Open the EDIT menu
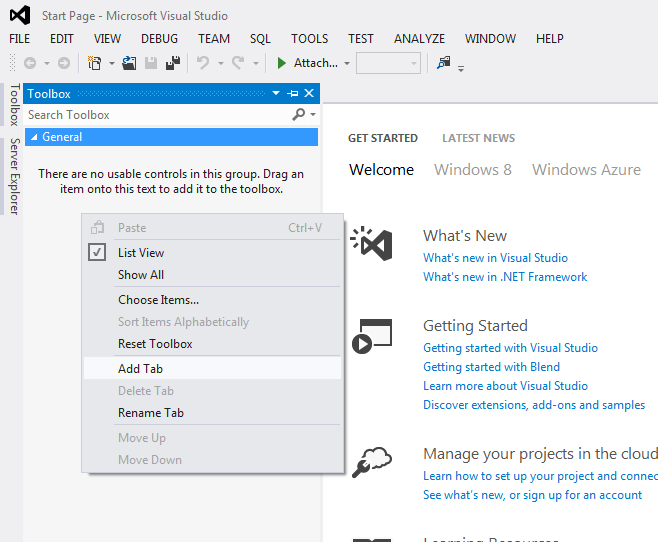The image size is (658, 542). click(62, 39)
